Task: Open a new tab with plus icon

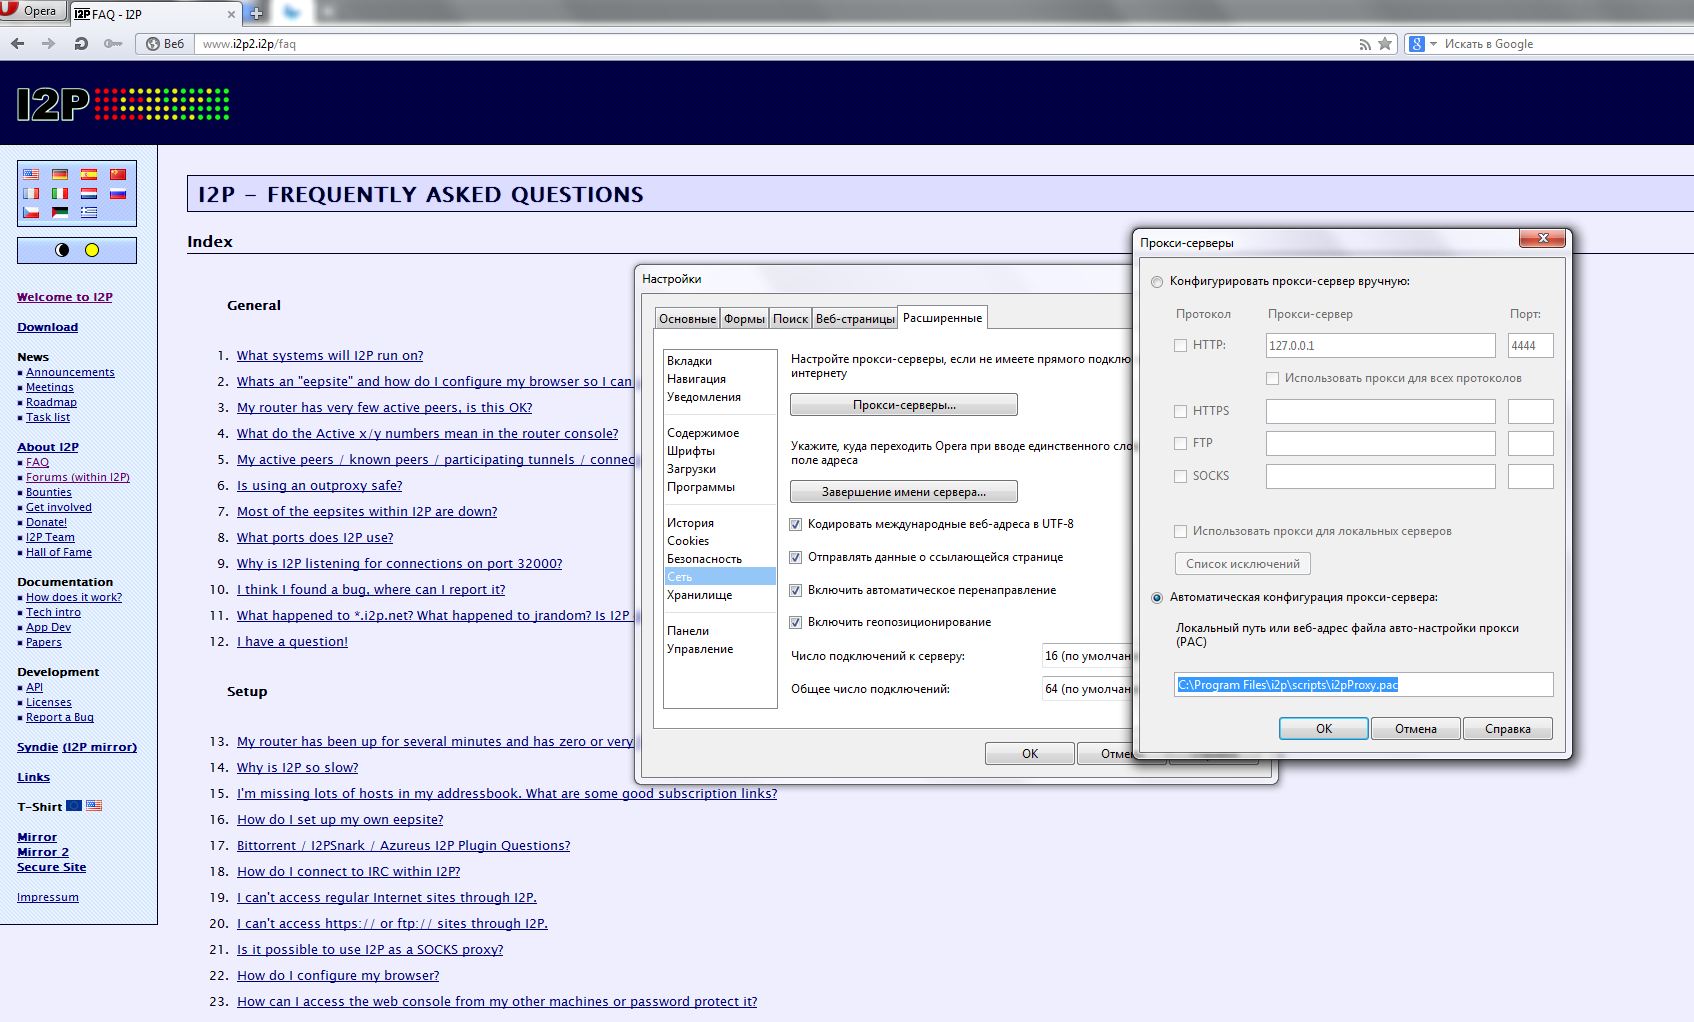Action: [257, 13]
